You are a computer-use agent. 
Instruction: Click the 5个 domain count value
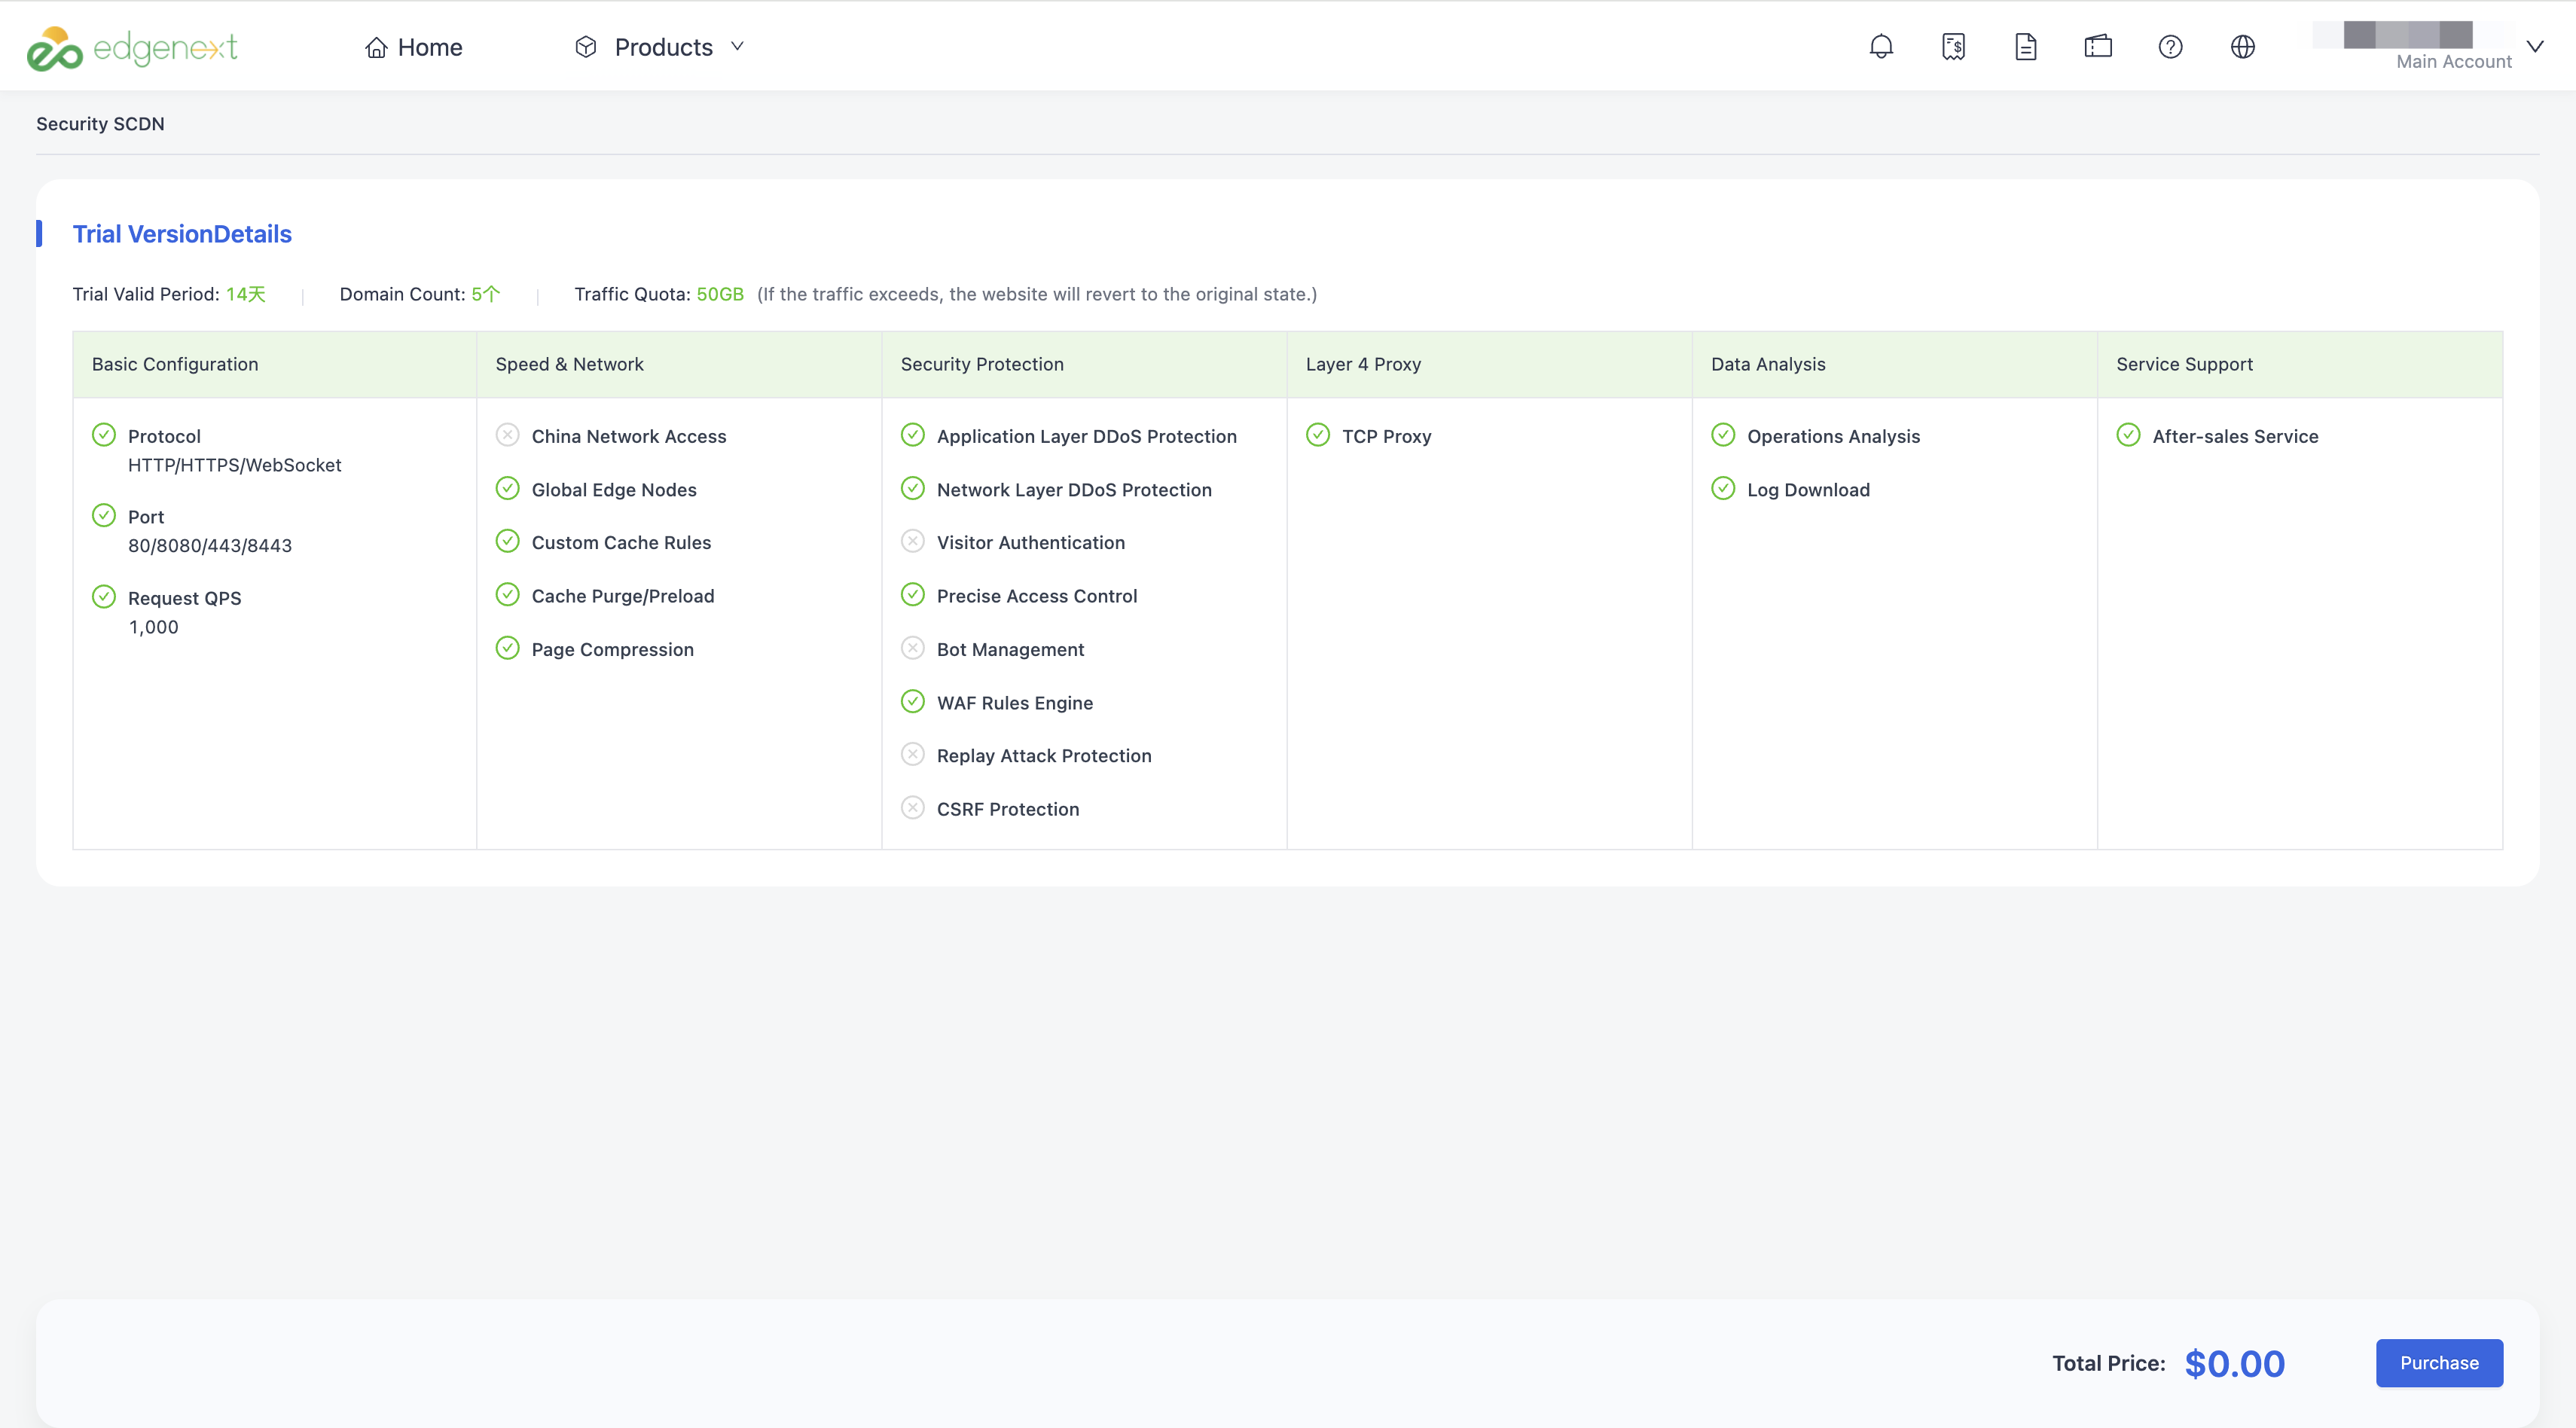[486, 294]
